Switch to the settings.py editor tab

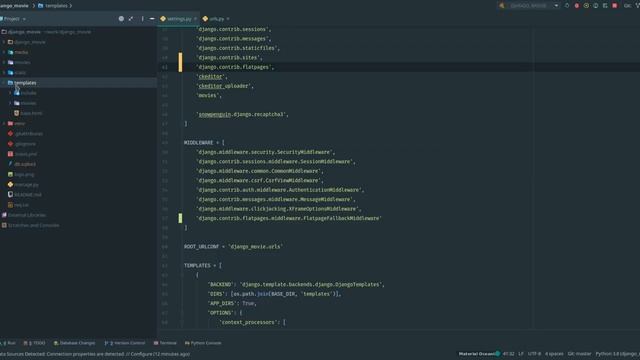pyautogui.click(x=179, y=19)
